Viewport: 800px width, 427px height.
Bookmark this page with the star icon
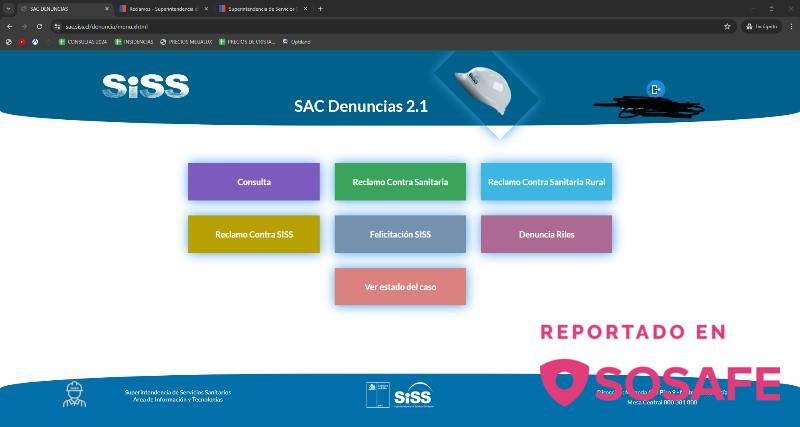(728, 27)
